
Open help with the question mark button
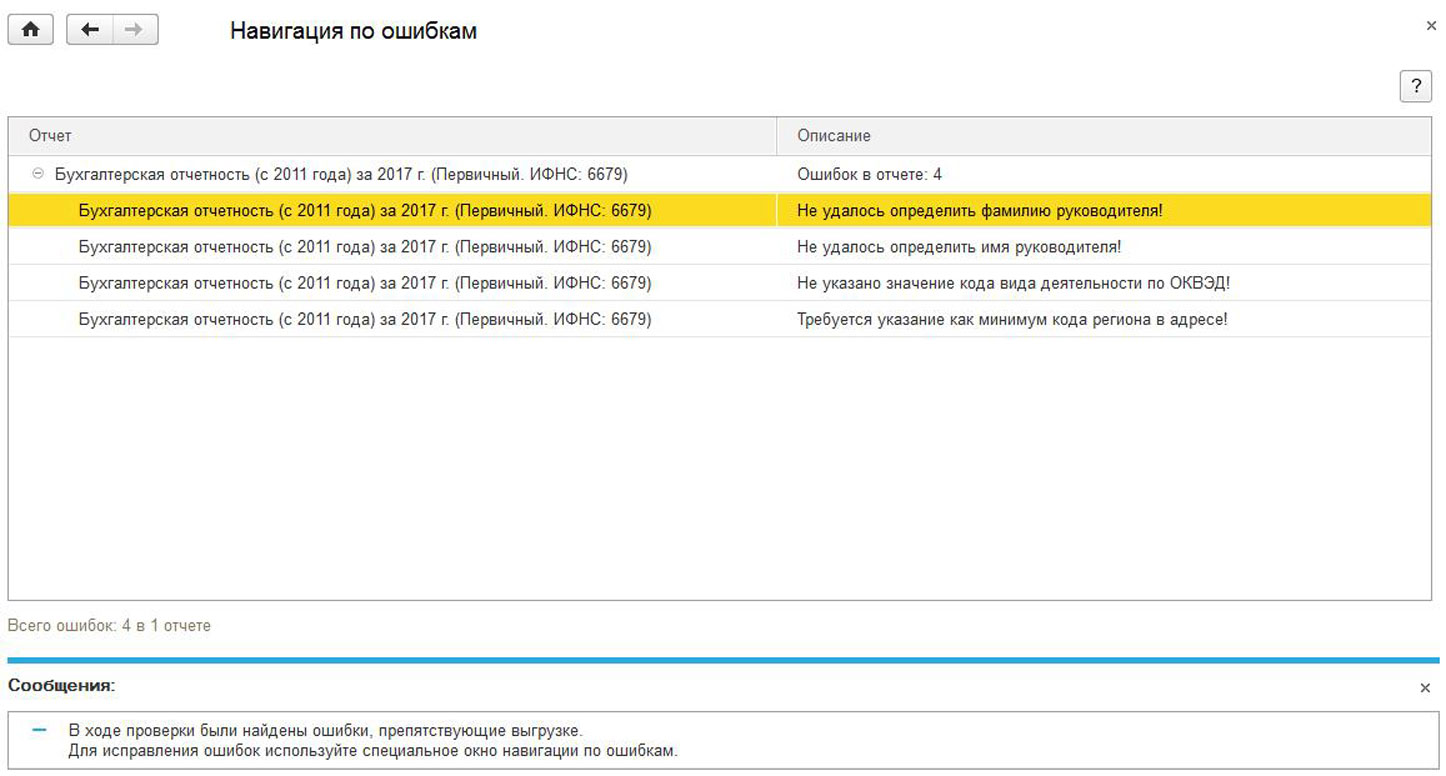[x=1415, y=87]
